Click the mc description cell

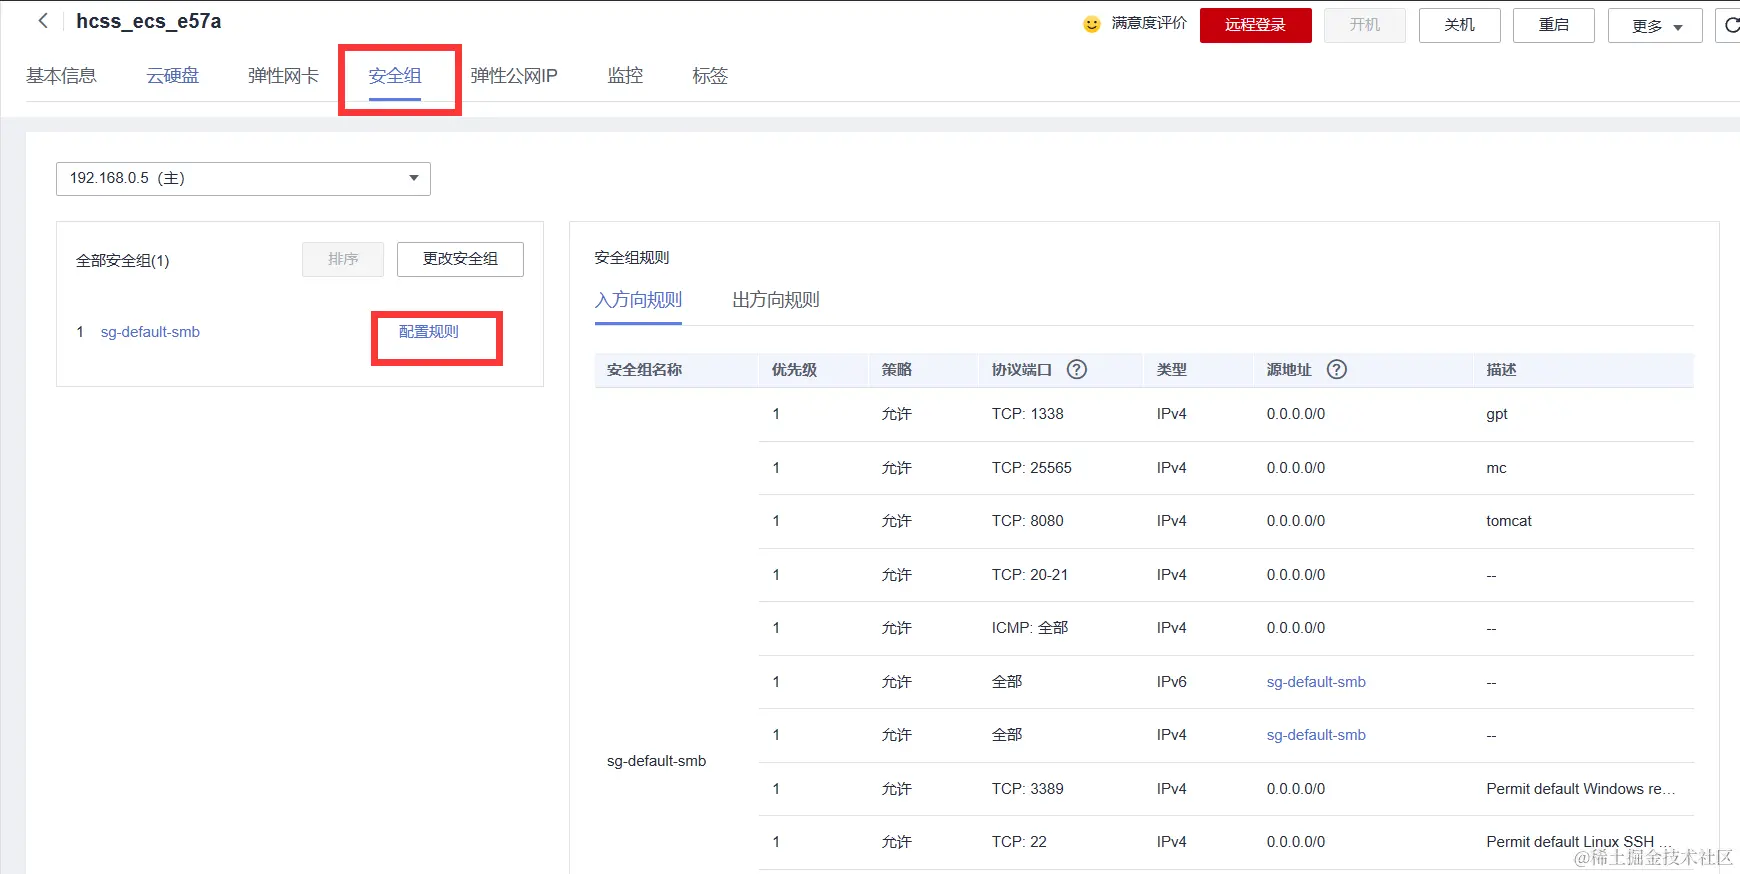click(1496, 468)
